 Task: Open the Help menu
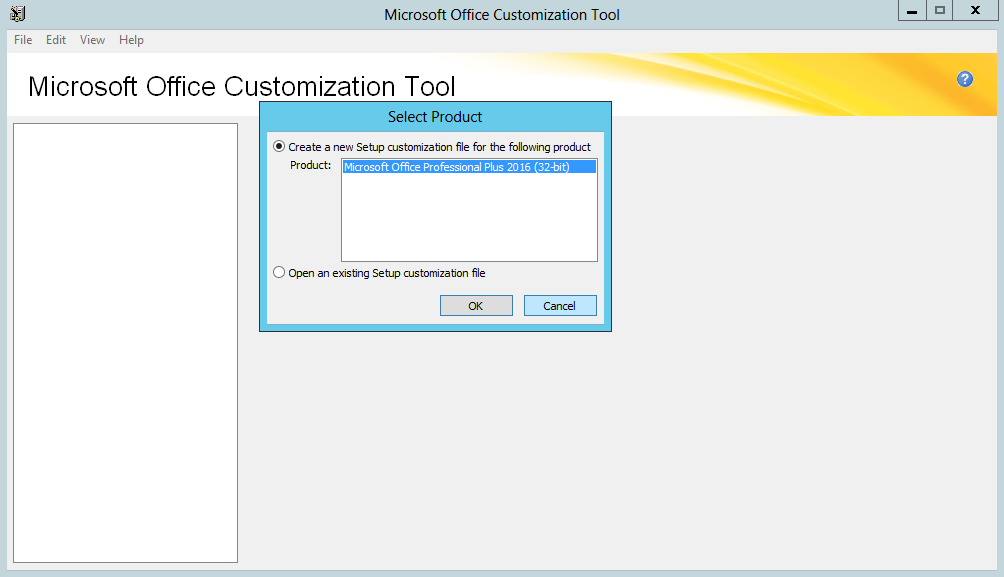pyautogui.click(x=131, y=40)
